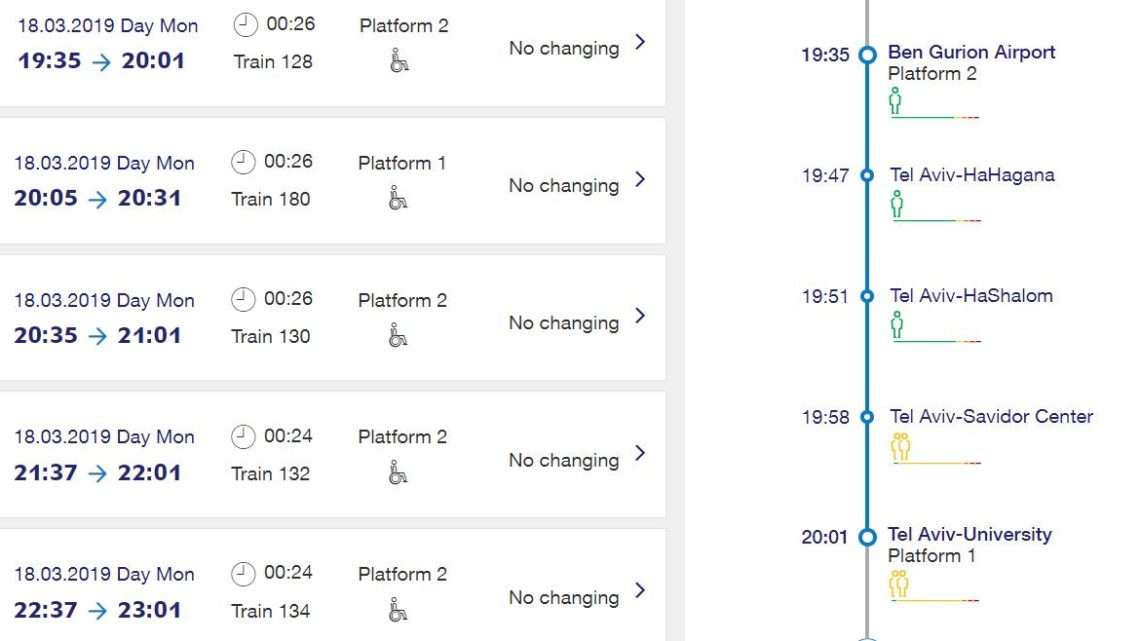
Task: Click wheelchair accessibility icon for Train 128
Action: tap(399, 60)
